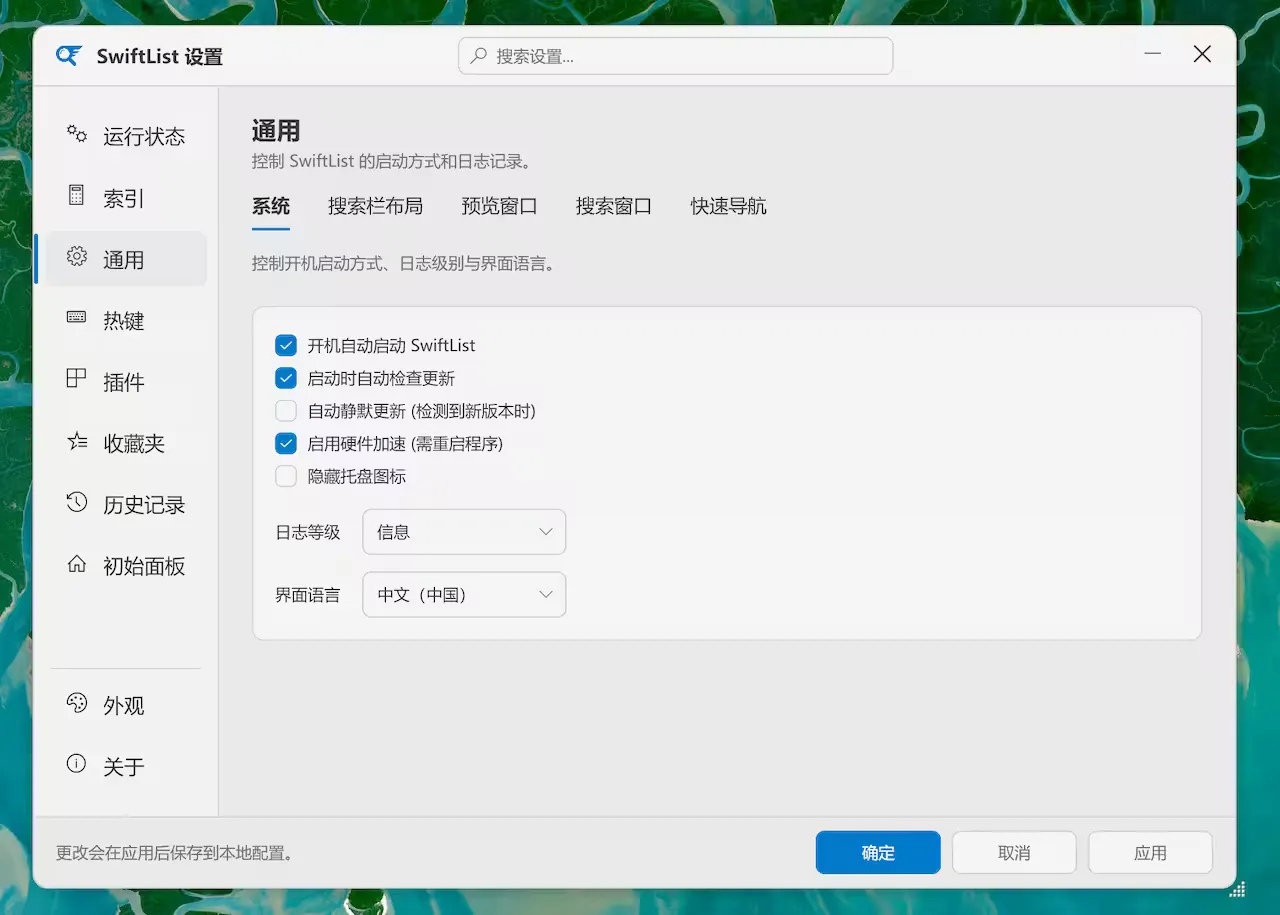1280x915 pixels.
Task: Switch to the 搜索栏布局 tab
Action: point(375,206)
